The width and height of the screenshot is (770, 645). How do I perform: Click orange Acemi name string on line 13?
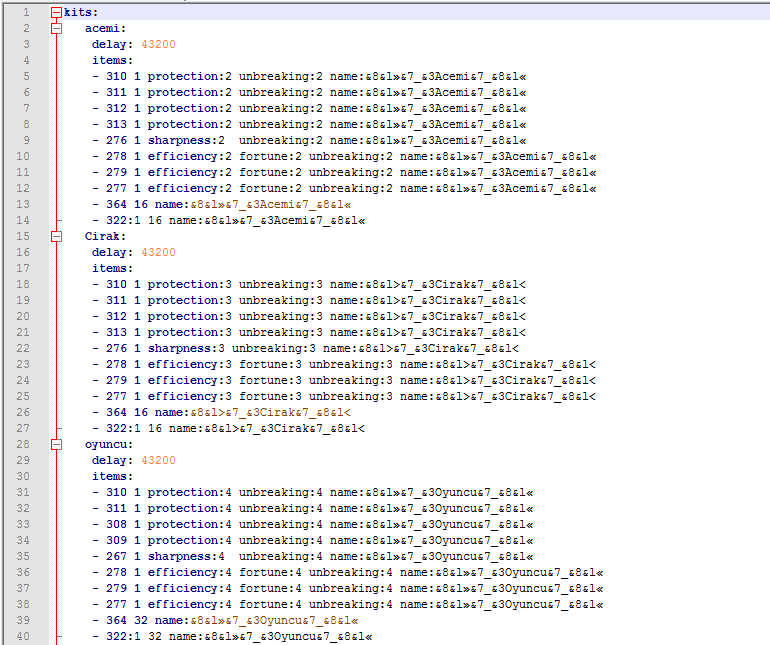[271, 204]
